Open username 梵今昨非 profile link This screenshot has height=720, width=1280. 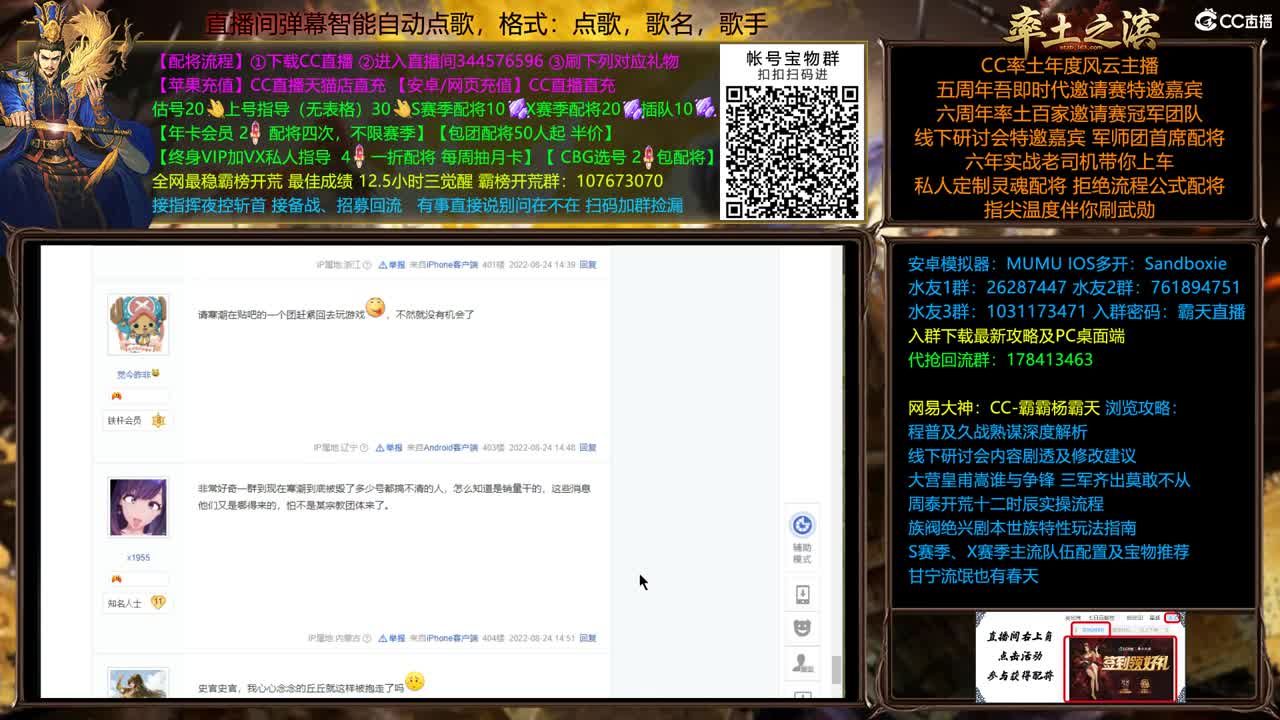point(138,374)
